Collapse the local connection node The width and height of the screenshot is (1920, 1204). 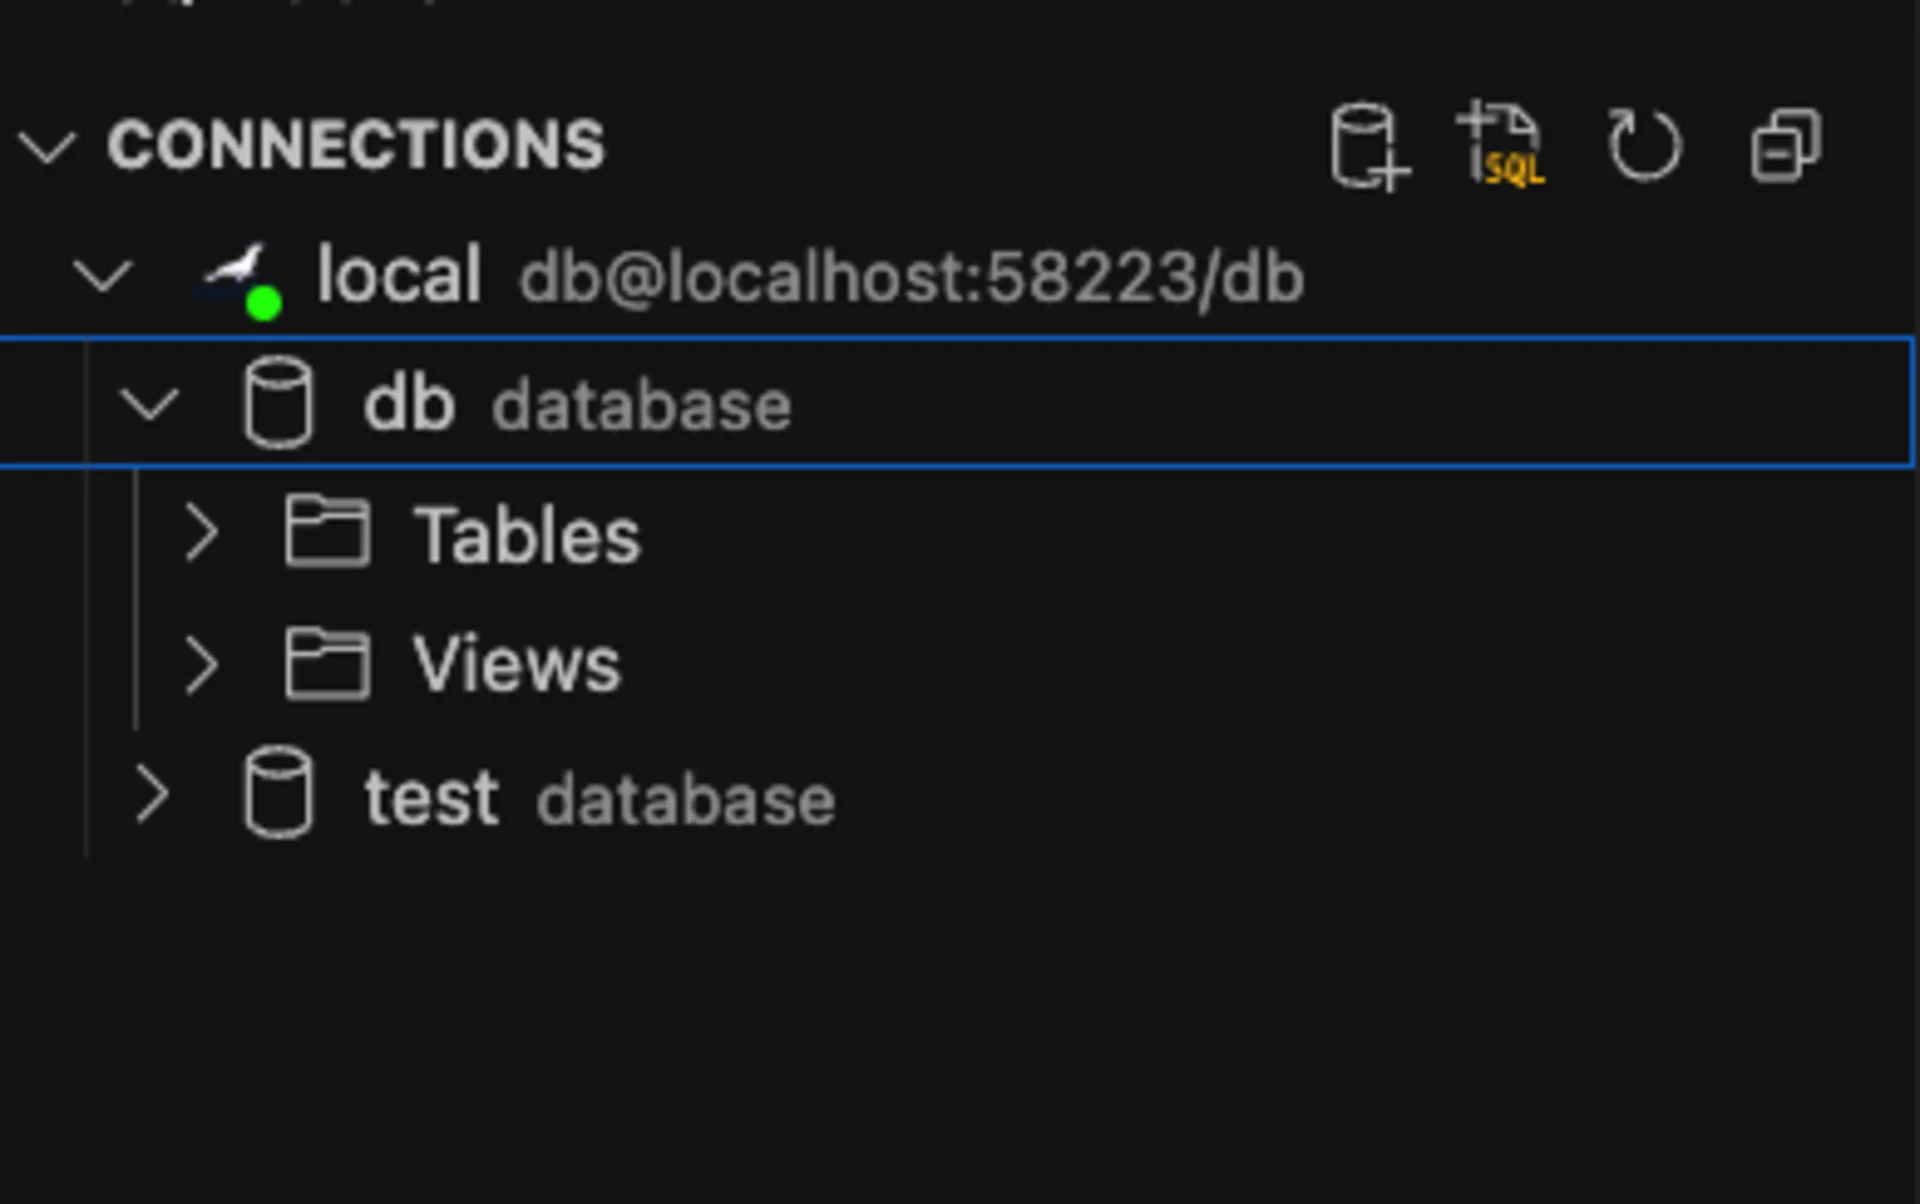(105, 277)
